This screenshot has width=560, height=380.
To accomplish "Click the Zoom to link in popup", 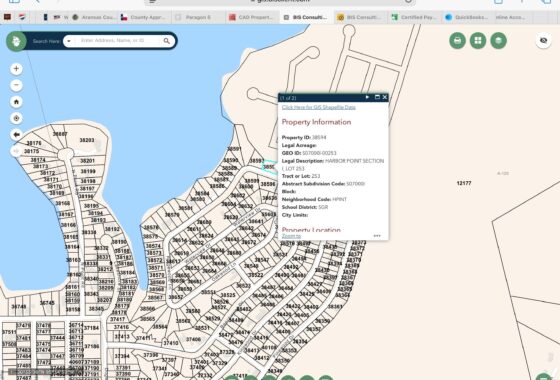I will click(x=291, y=236).
